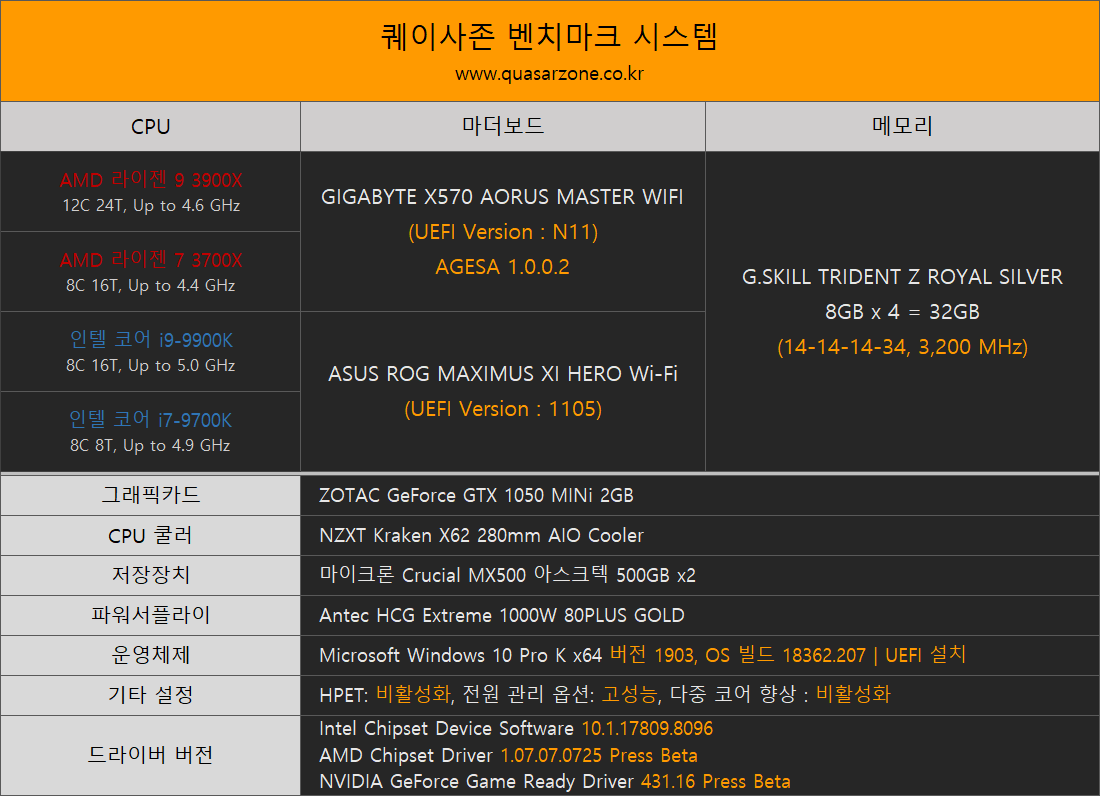1100x796 pixels.
Task: Select the AMD 라이젠 7 3700X entry
Action: coord(151,259)
